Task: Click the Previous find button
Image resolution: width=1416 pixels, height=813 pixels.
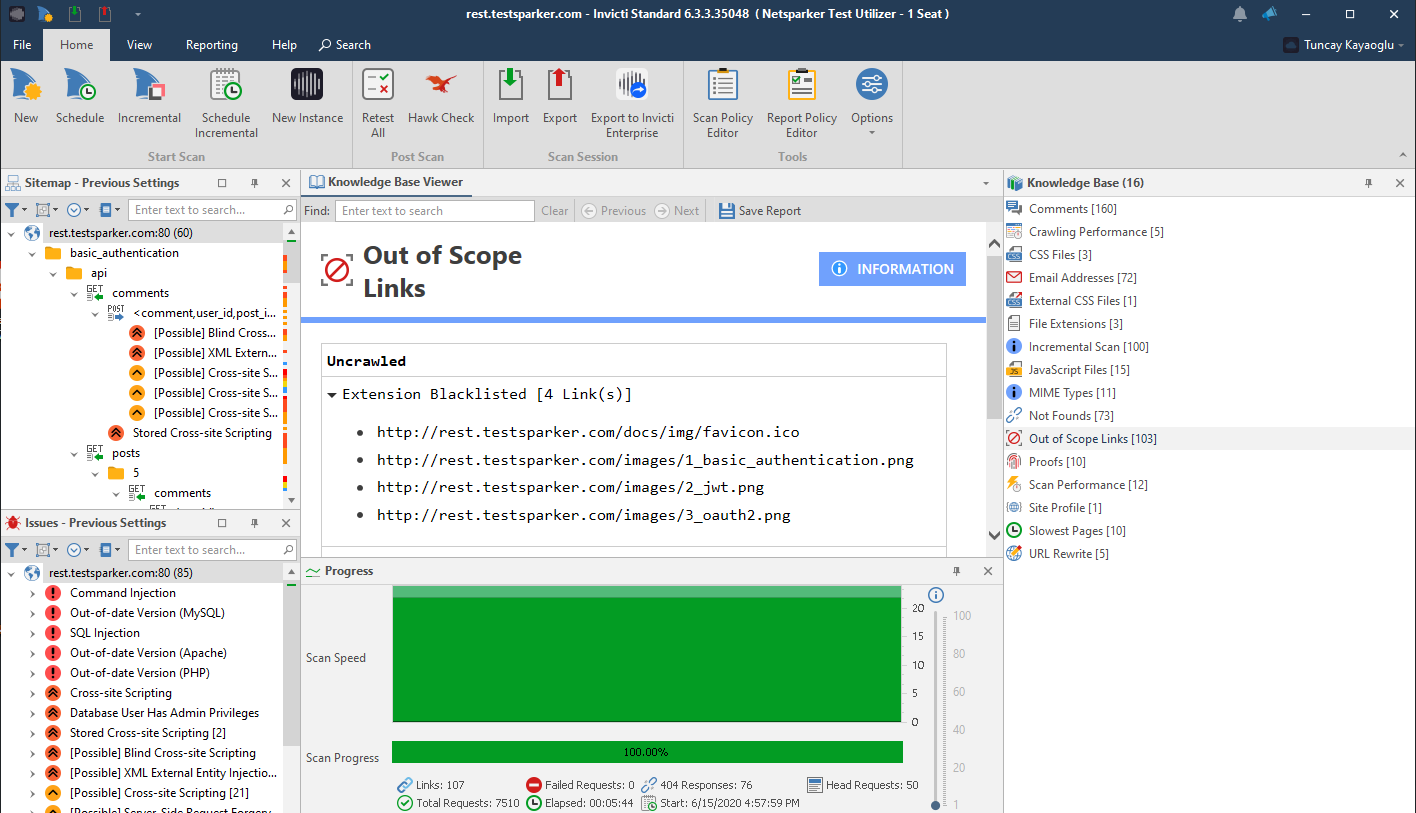Action: (613, 211)
